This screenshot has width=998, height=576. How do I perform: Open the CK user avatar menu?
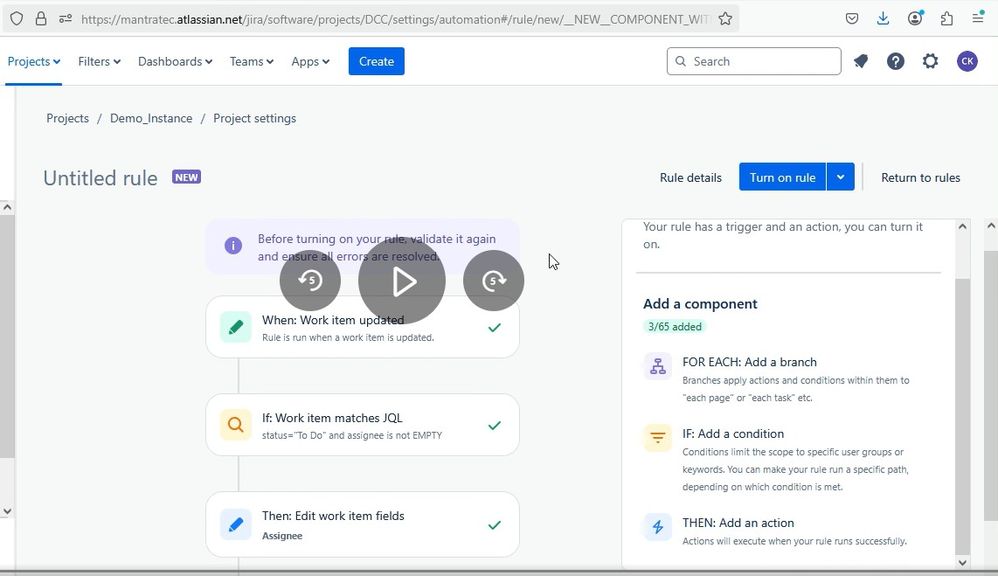(x=967, y=61)
